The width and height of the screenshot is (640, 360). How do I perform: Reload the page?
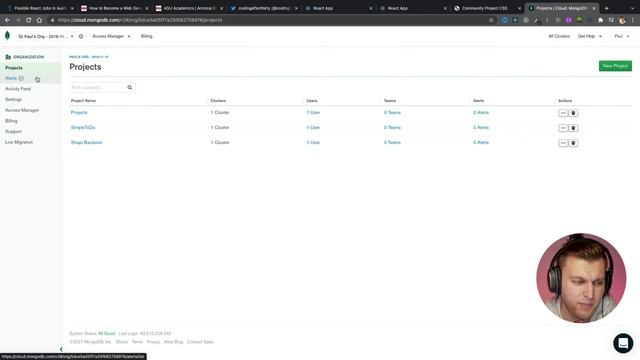pos(28,20)
